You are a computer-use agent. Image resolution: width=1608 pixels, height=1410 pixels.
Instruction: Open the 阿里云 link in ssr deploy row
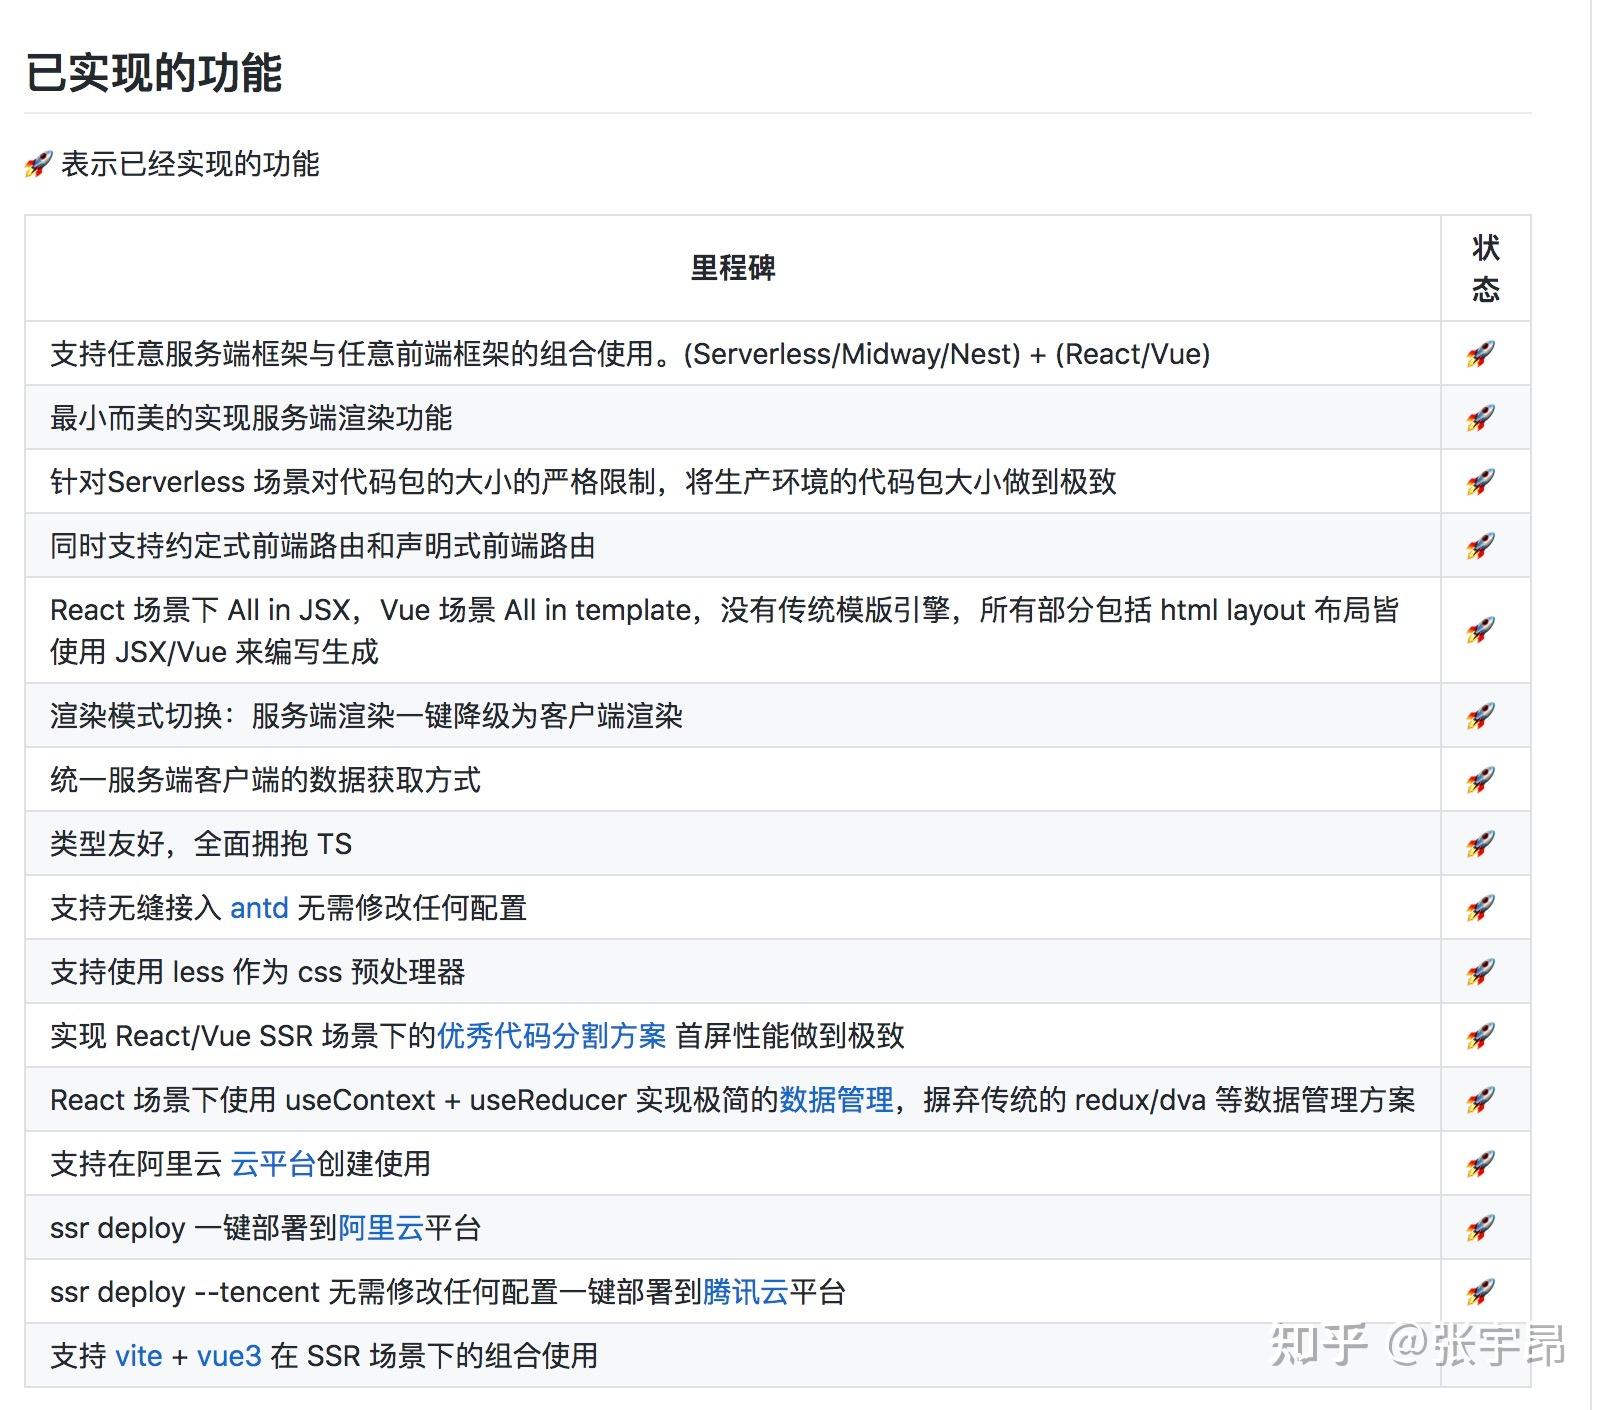coord(381,1228)
